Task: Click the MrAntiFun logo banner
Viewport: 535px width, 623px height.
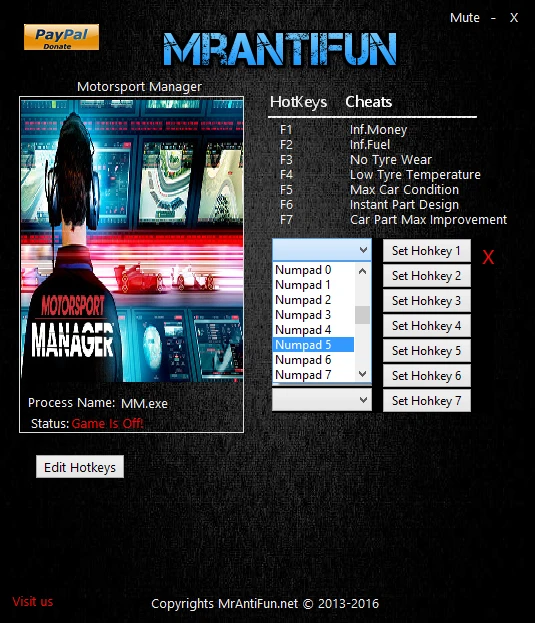Action: pos(280,49)
